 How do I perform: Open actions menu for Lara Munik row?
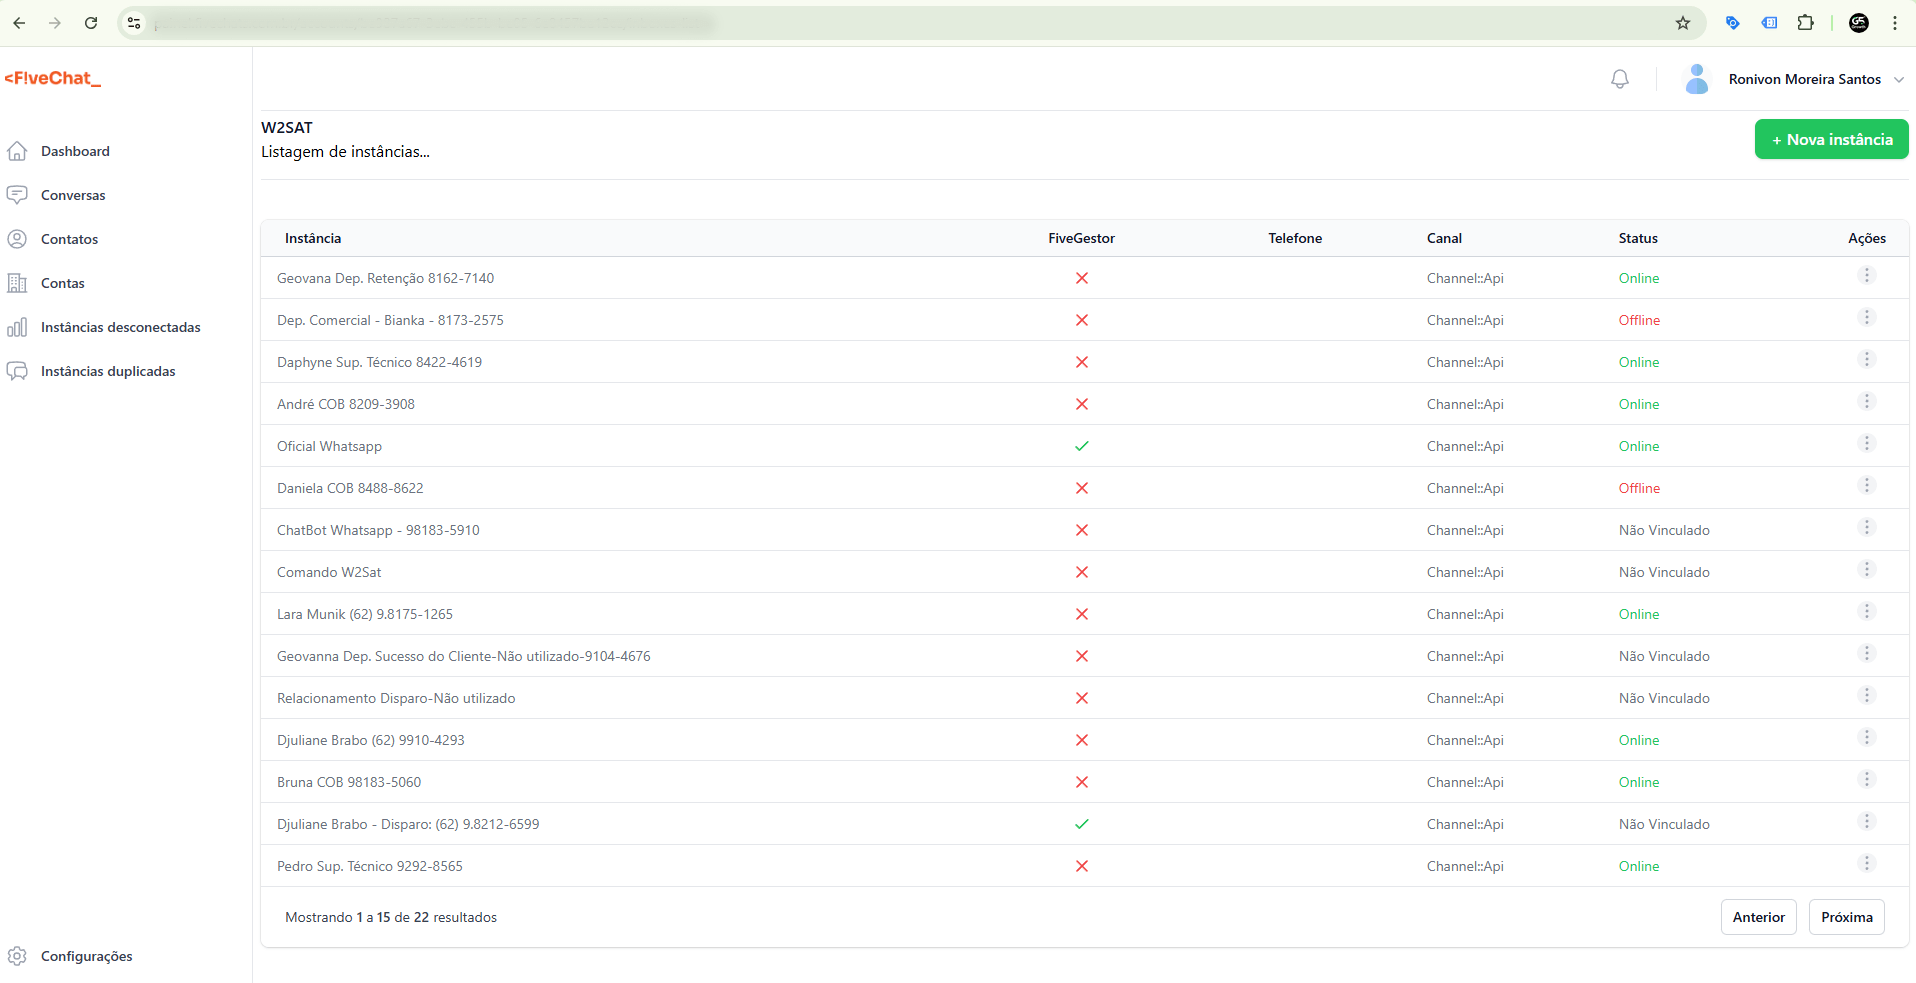coord(1866,611)
